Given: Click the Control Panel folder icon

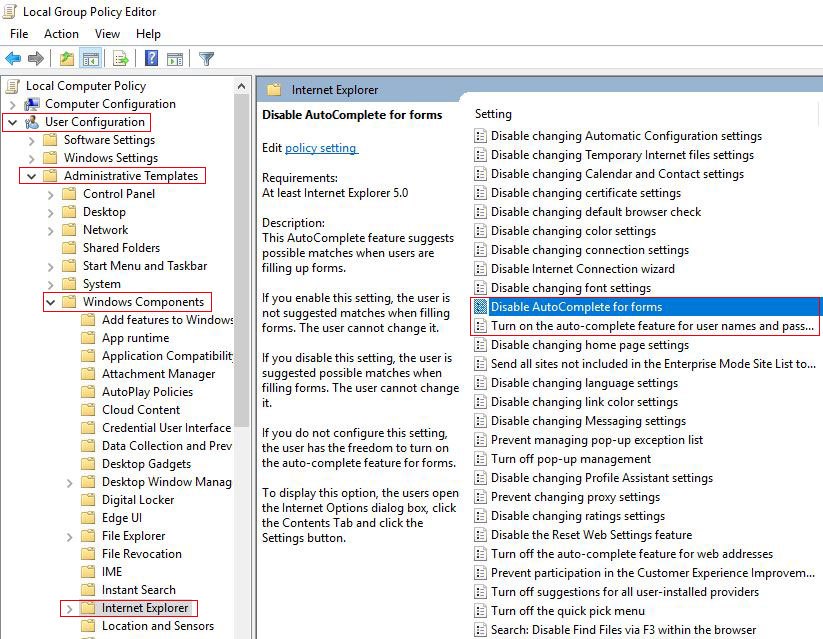Looking at the screenshot, I should pyautogui.click(x=69, y=194).
